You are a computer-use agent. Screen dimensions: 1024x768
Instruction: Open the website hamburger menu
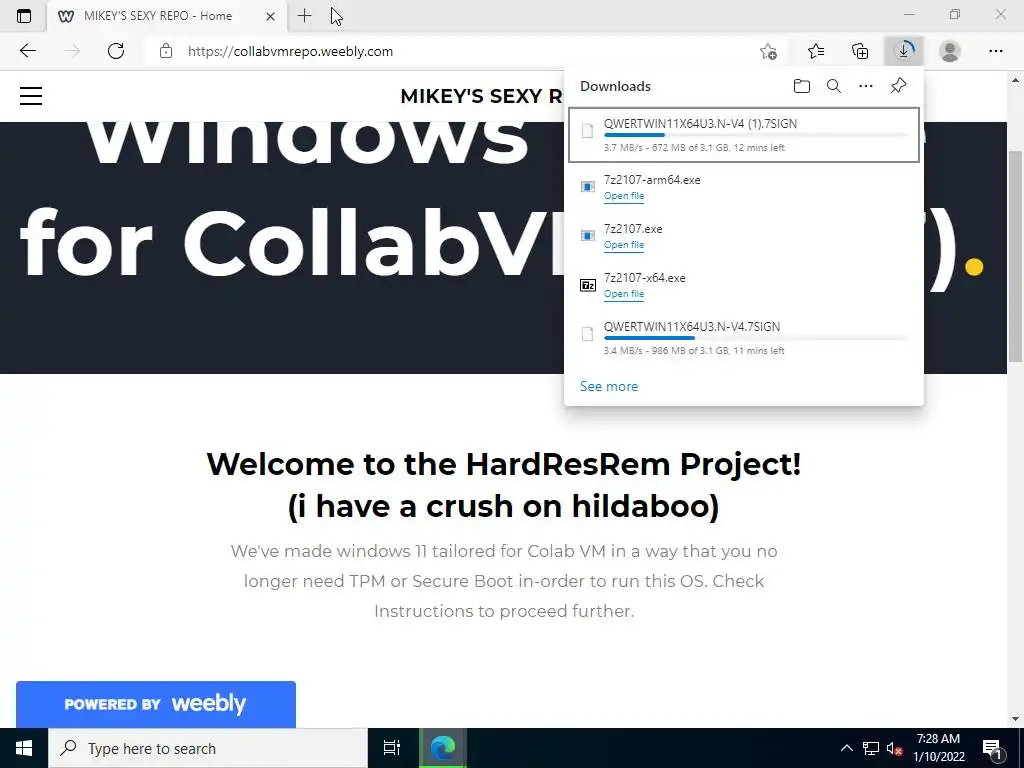pyautogui.click(x=31, y=96)
